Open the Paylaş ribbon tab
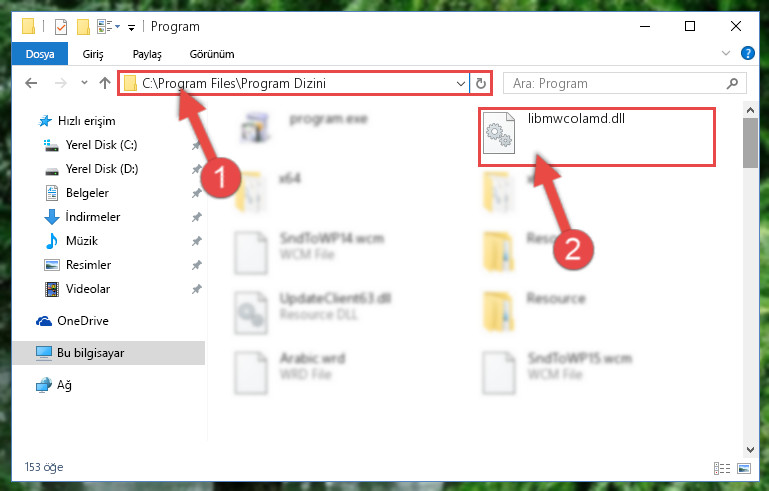Viewport: 769px width, 491px height. 147,54
